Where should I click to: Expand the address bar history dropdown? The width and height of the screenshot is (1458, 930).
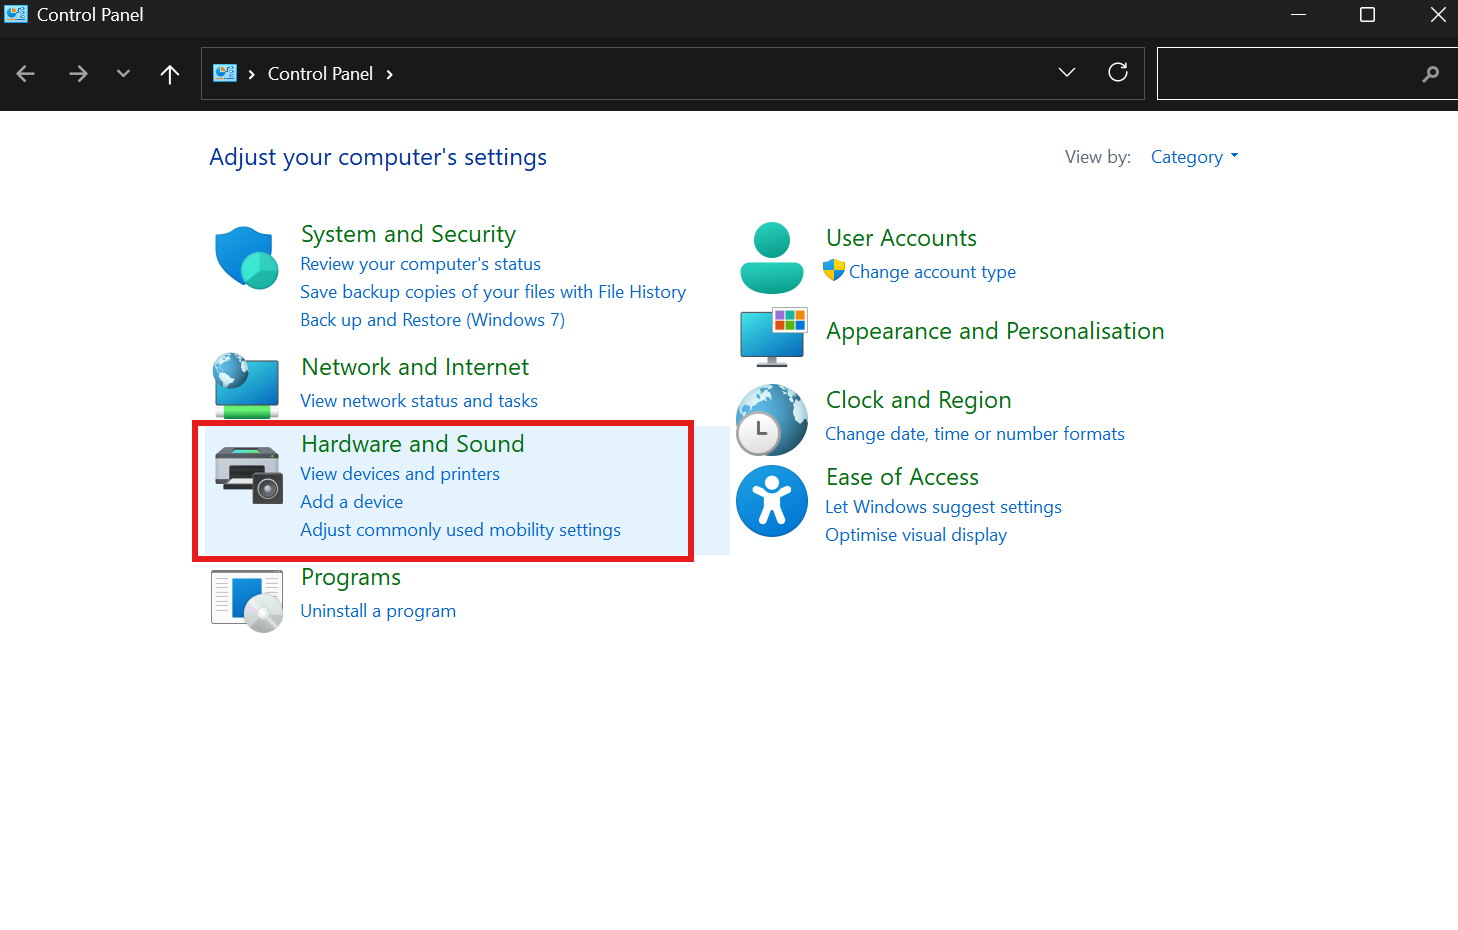(1067, 72)
